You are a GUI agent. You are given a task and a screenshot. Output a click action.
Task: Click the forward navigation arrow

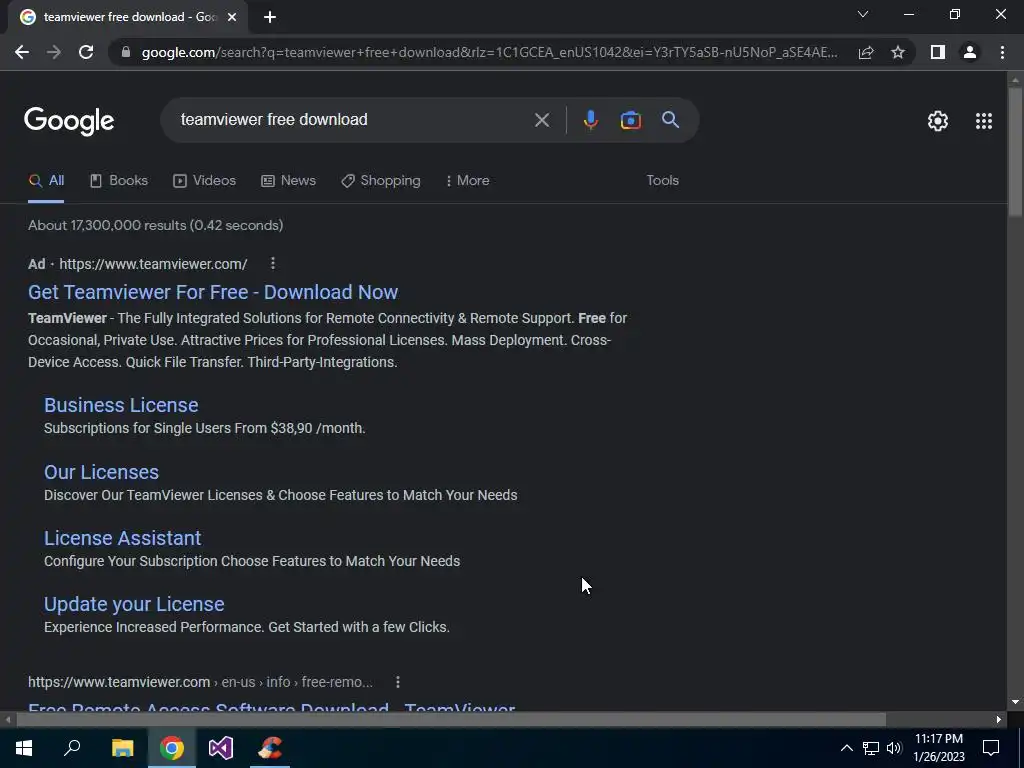point(54,52)
